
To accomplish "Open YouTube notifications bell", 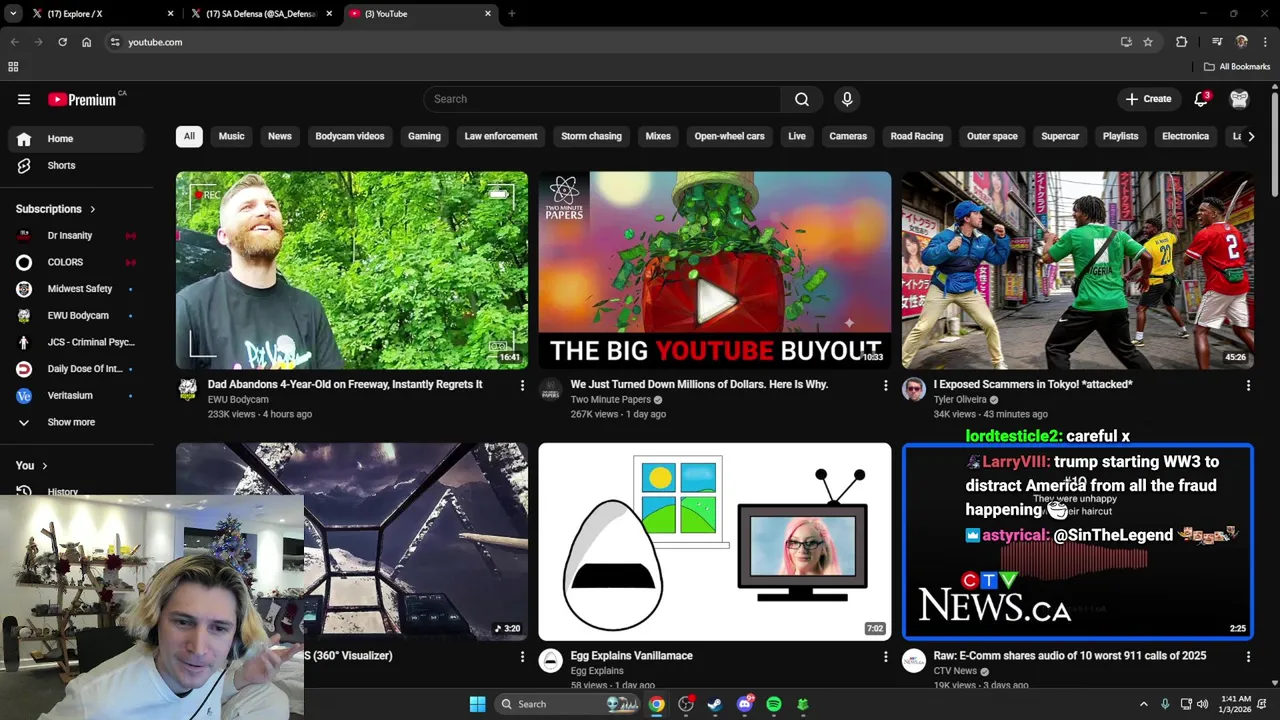I will click(1201, 99).
